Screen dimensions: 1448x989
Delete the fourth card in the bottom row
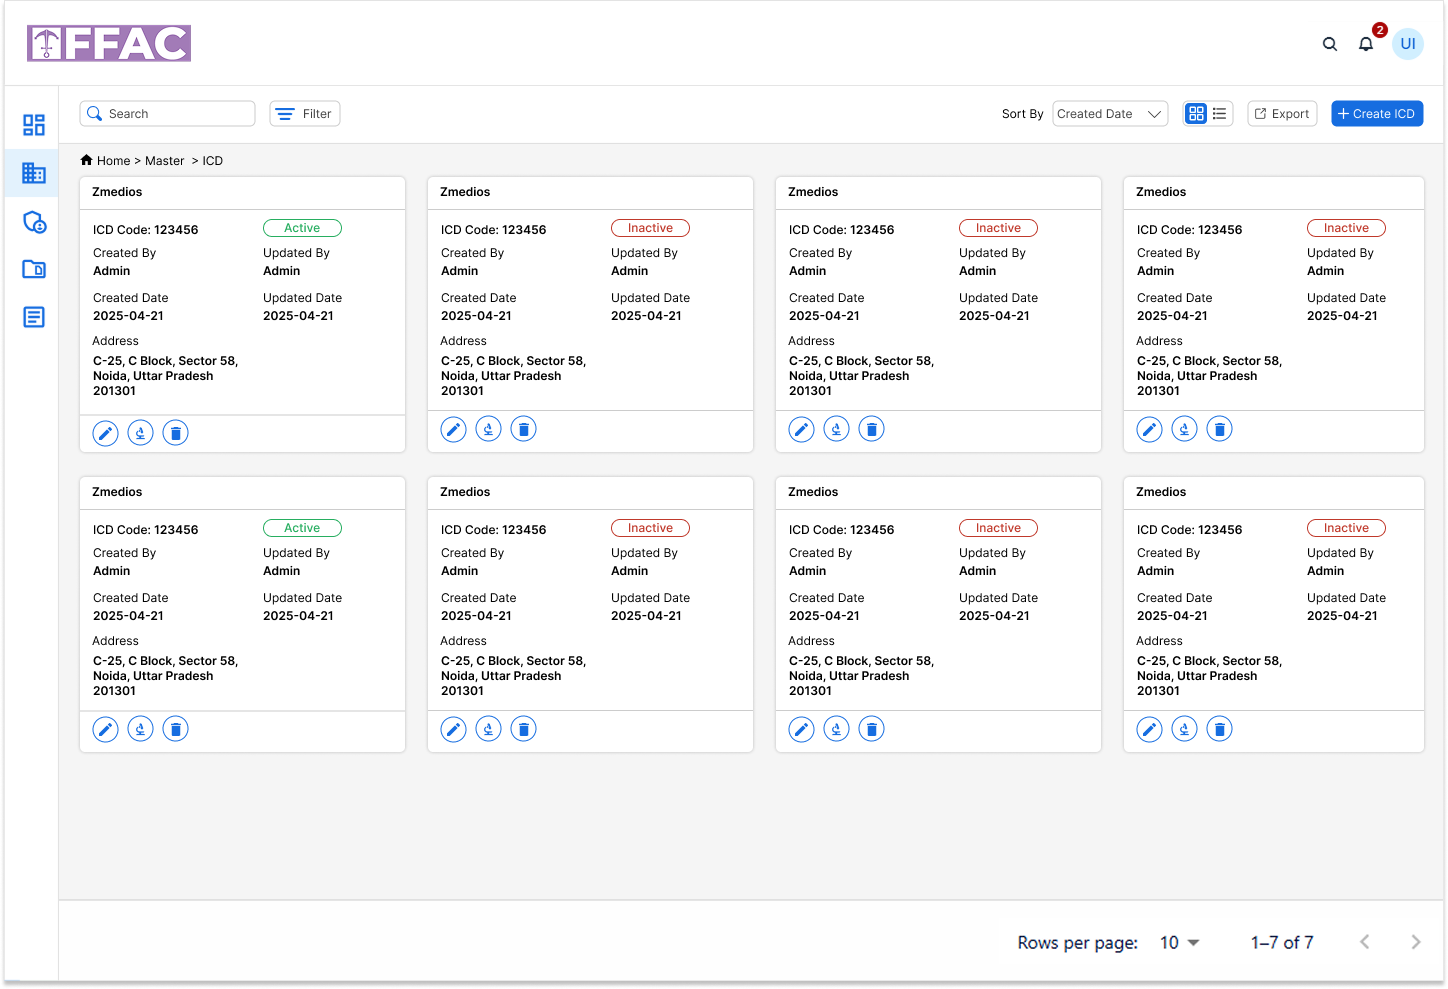[1220, 729]
